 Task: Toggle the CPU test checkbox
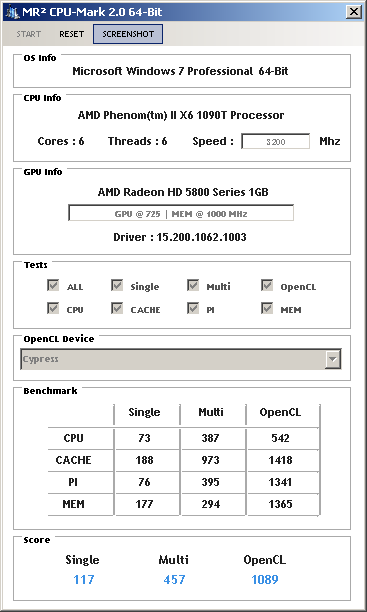coord(53,308)
